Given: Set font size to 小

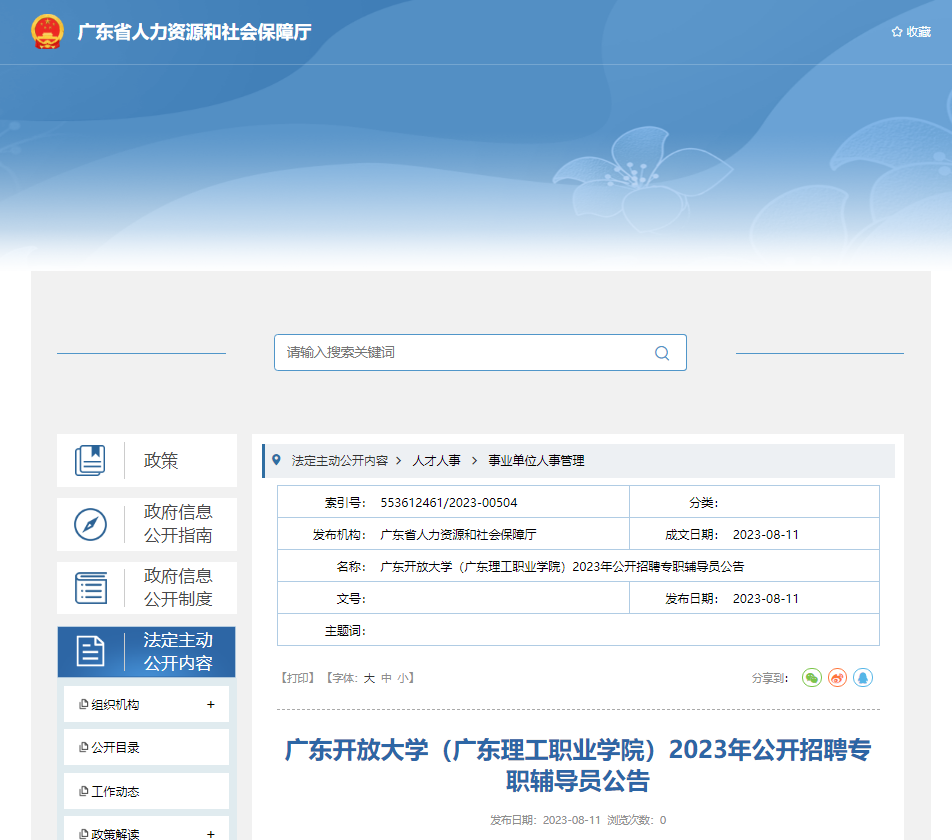Looking at the screenshot, I should point(402,678).
